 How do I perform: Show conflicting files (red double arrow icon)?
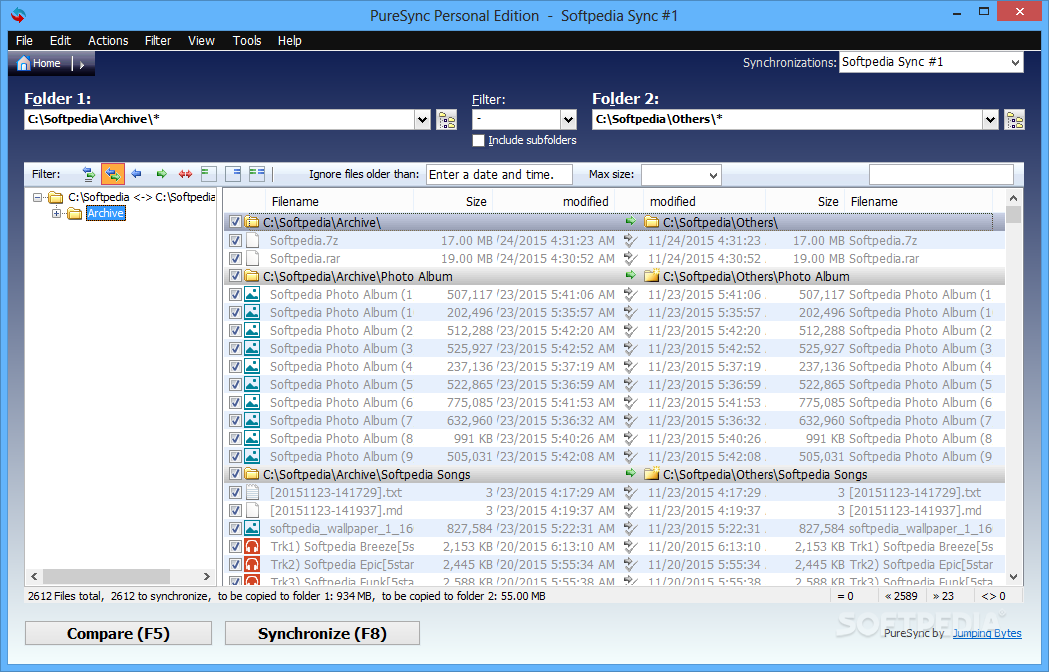click(185, 174)
